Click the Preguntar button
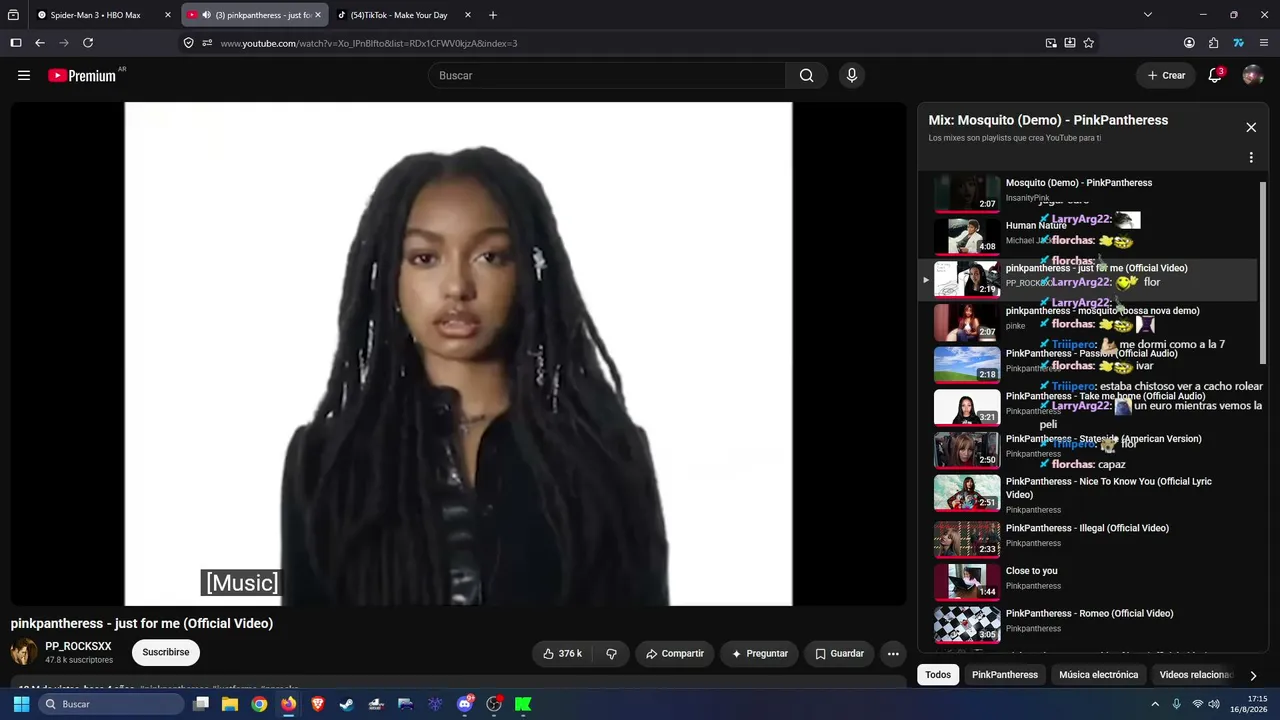The height and width of the screenshot is (720, 1280). (x=760, y=653)
